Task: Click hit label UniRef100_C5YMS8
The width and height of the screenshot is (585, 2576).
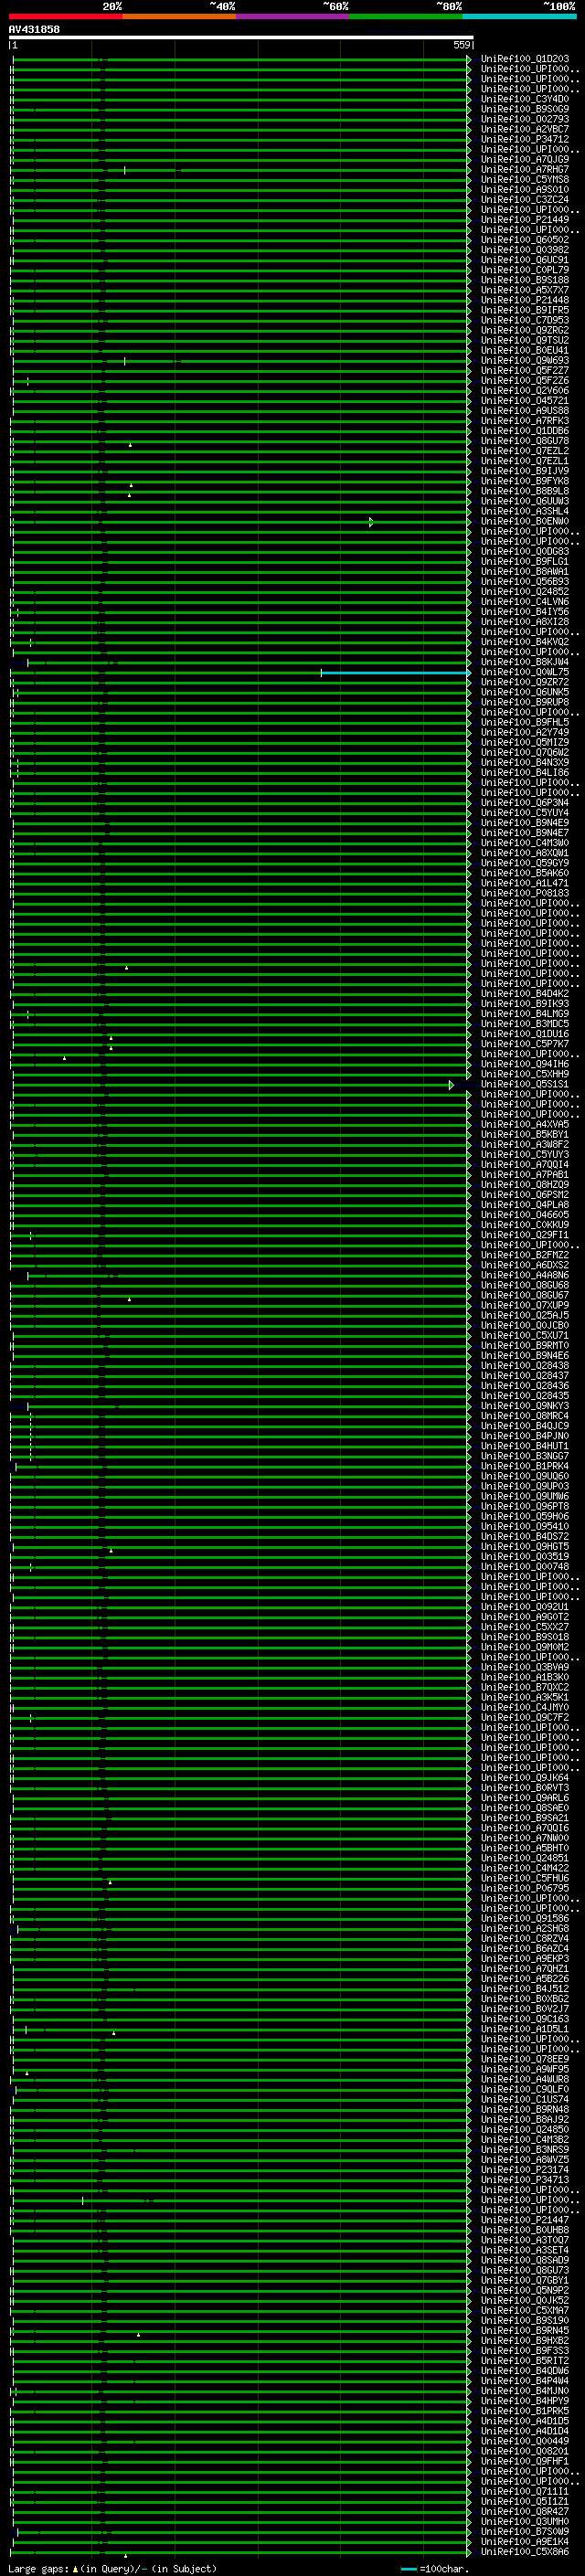Action: [x=525, y=179]
